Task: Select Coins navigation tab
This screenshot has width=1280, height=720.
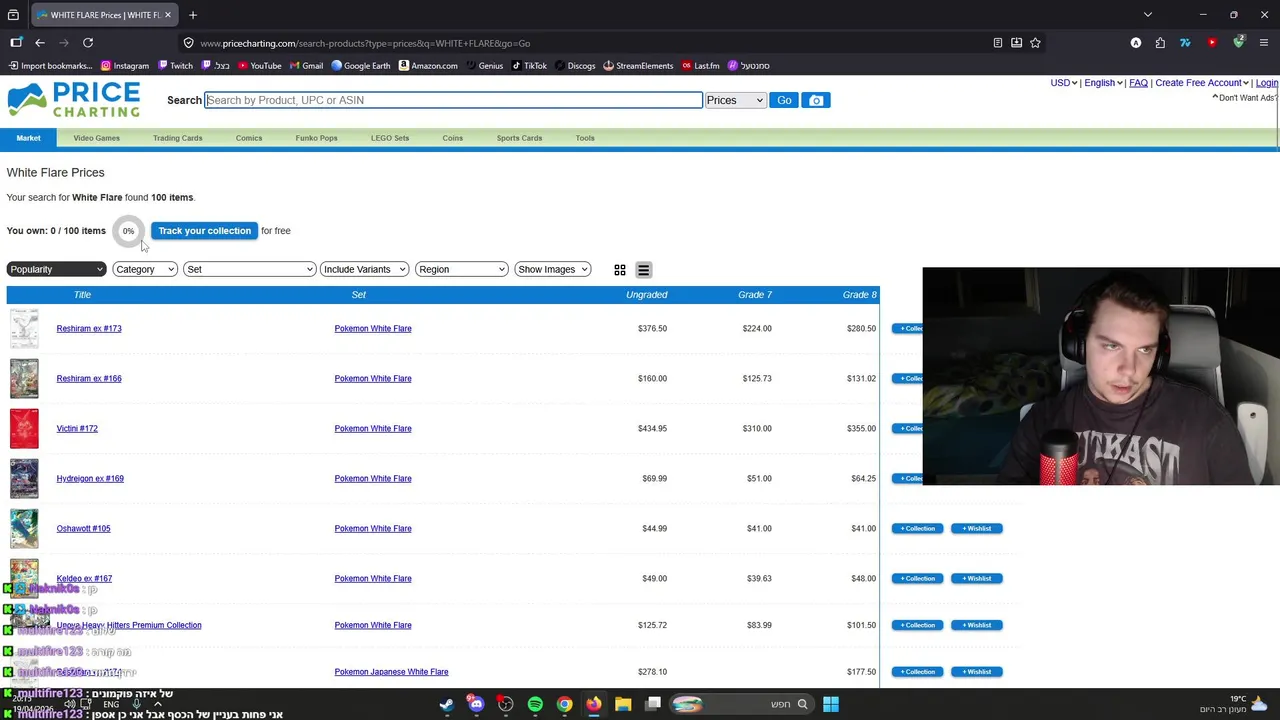Action: point(452,138)
